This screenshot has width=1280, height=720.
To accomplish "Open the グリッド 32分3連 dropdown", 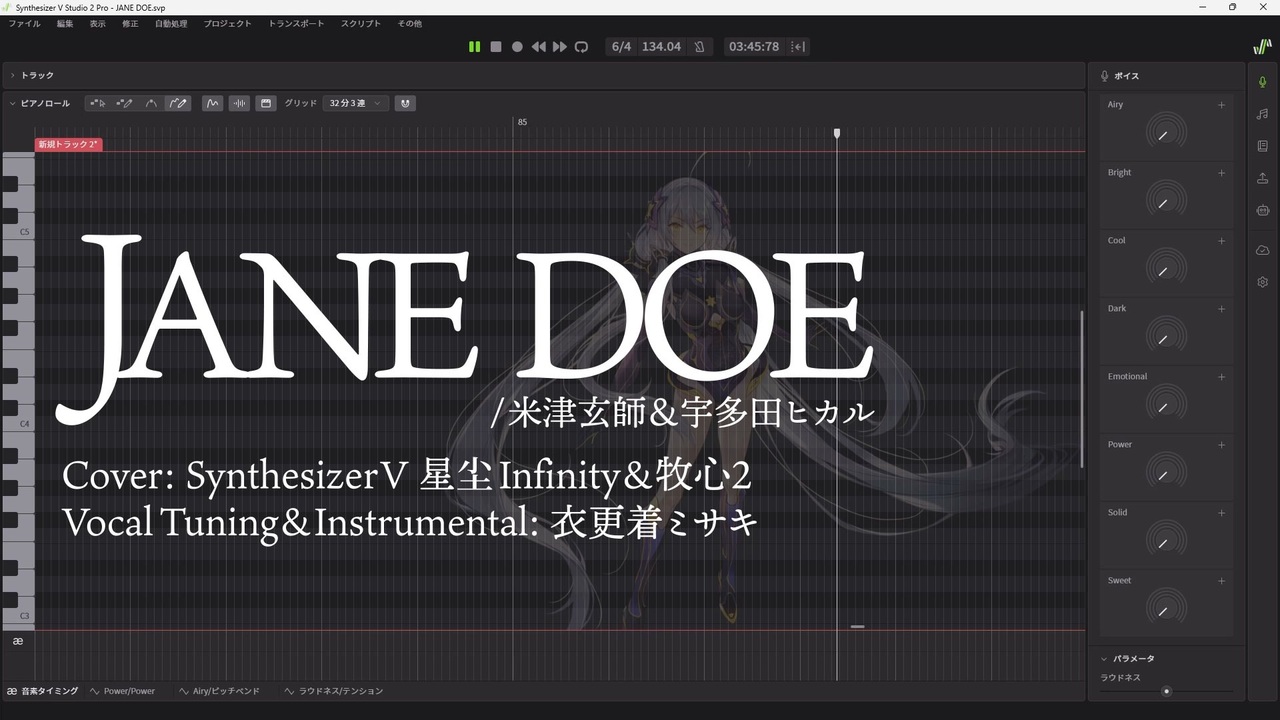I will (355, 103).
